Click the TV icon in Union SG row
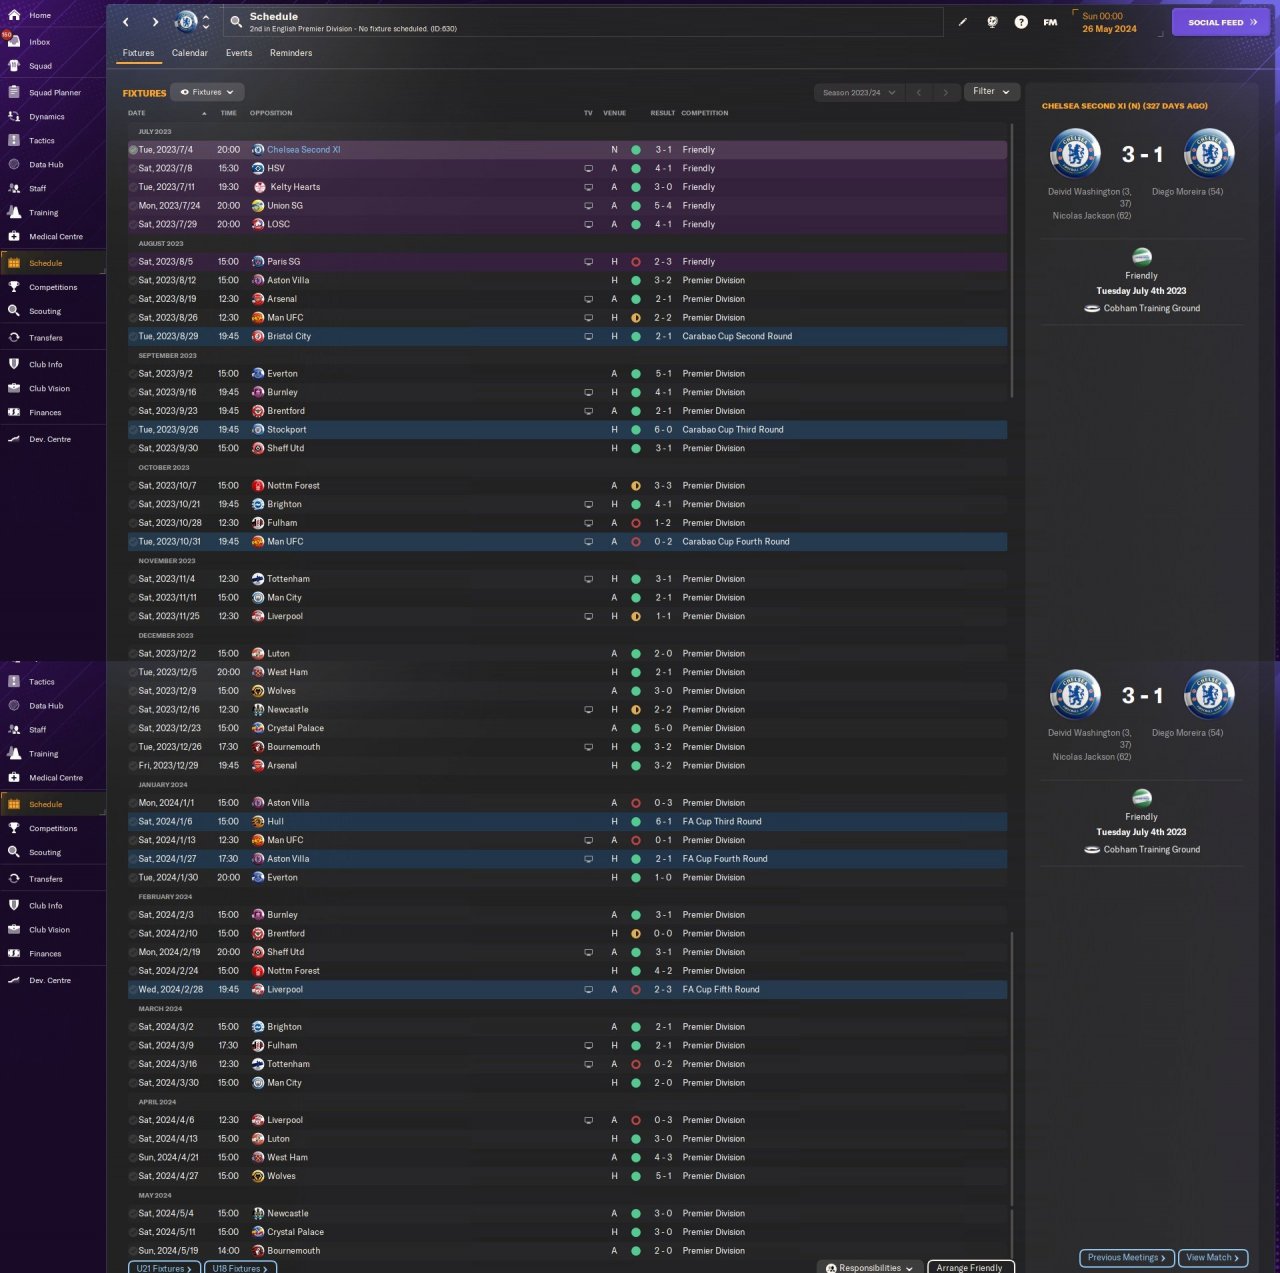 click(x=588, y=206)
